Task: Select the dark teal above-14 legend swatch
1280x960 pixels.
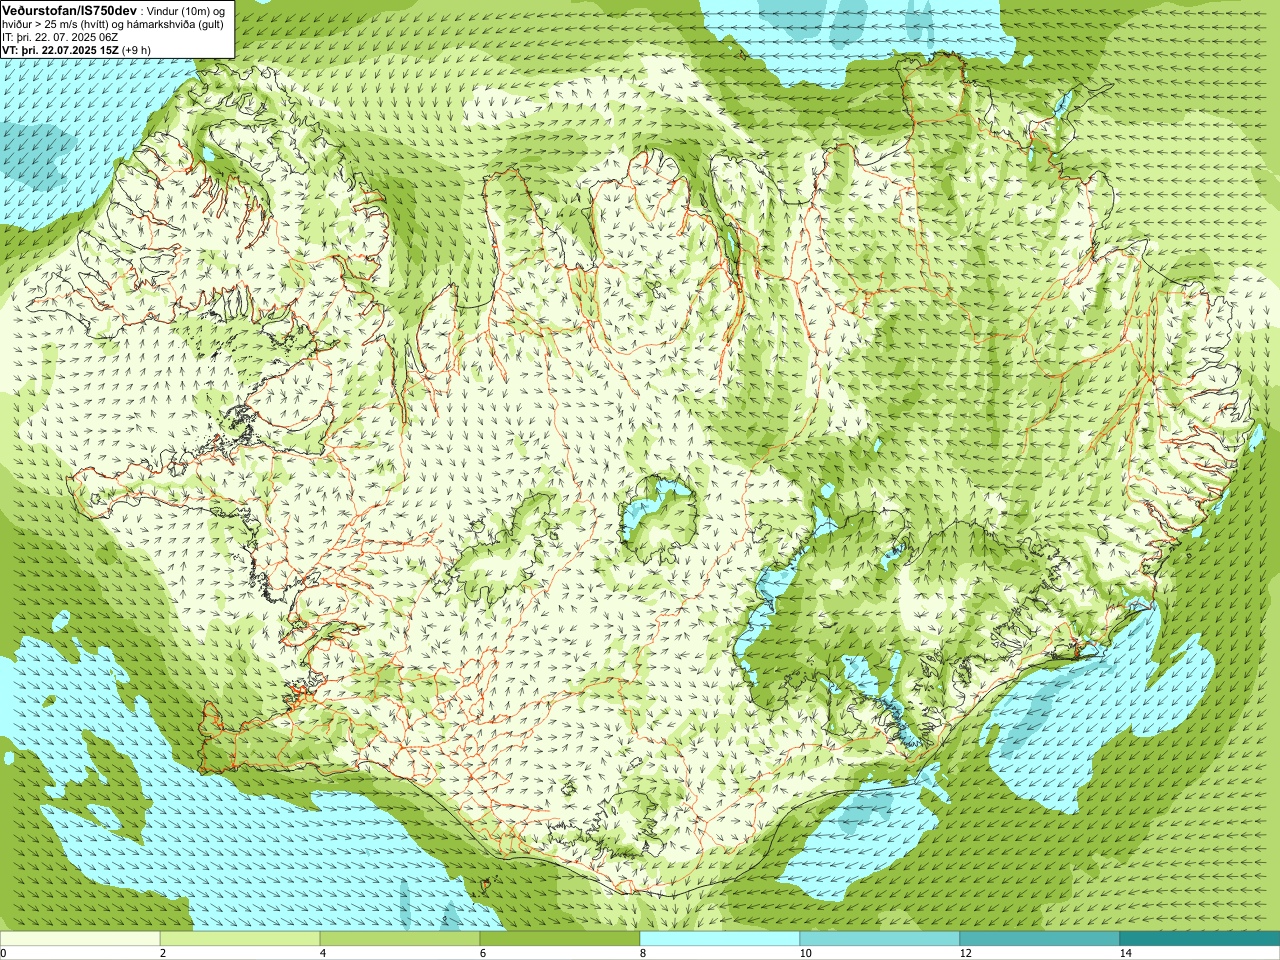Action: point(1200,940)
